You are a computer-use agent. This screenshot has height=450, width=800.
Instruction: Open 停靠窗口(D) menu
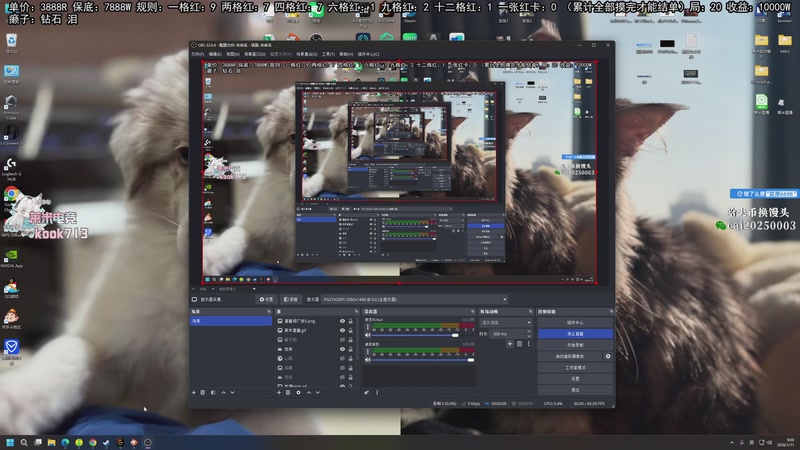click(x=255, y=54)
